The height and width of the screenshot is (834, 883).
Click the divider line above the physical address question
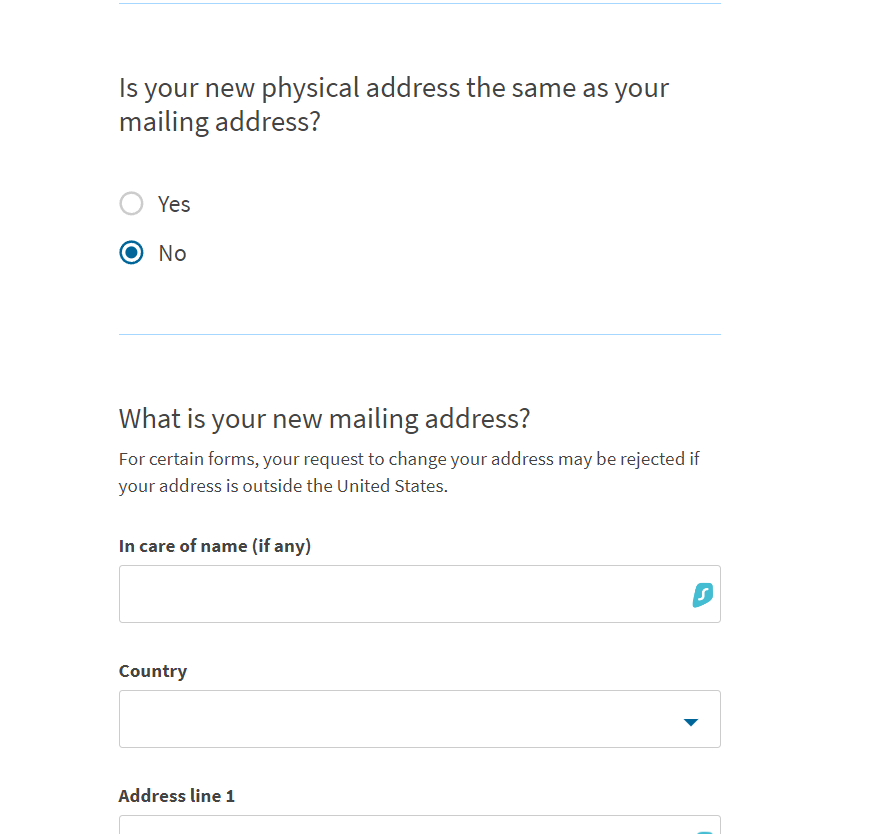(x=420, y=3)
